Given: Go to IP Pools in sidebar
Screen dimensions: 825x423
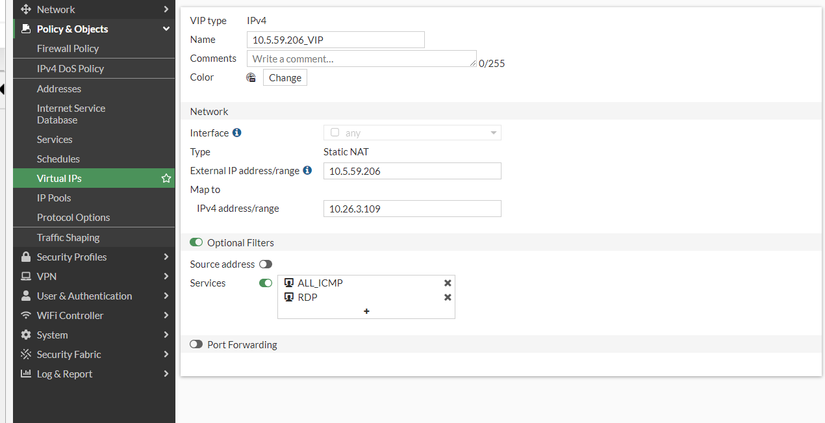Looking at the screenshot, I should pyautogui.click(x=54, y=198).
